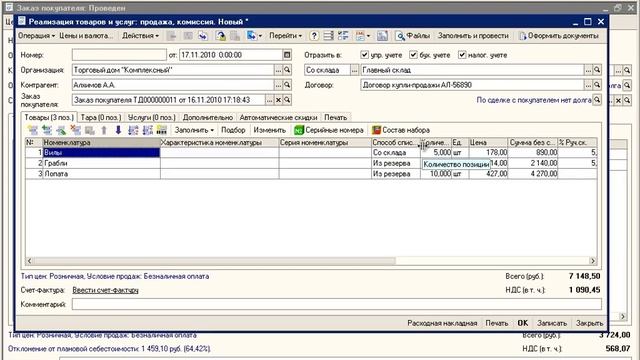Click horizontal scrollbar right arrow in table
The height and width of the screenshot is (360, 640).
point(593,261)
